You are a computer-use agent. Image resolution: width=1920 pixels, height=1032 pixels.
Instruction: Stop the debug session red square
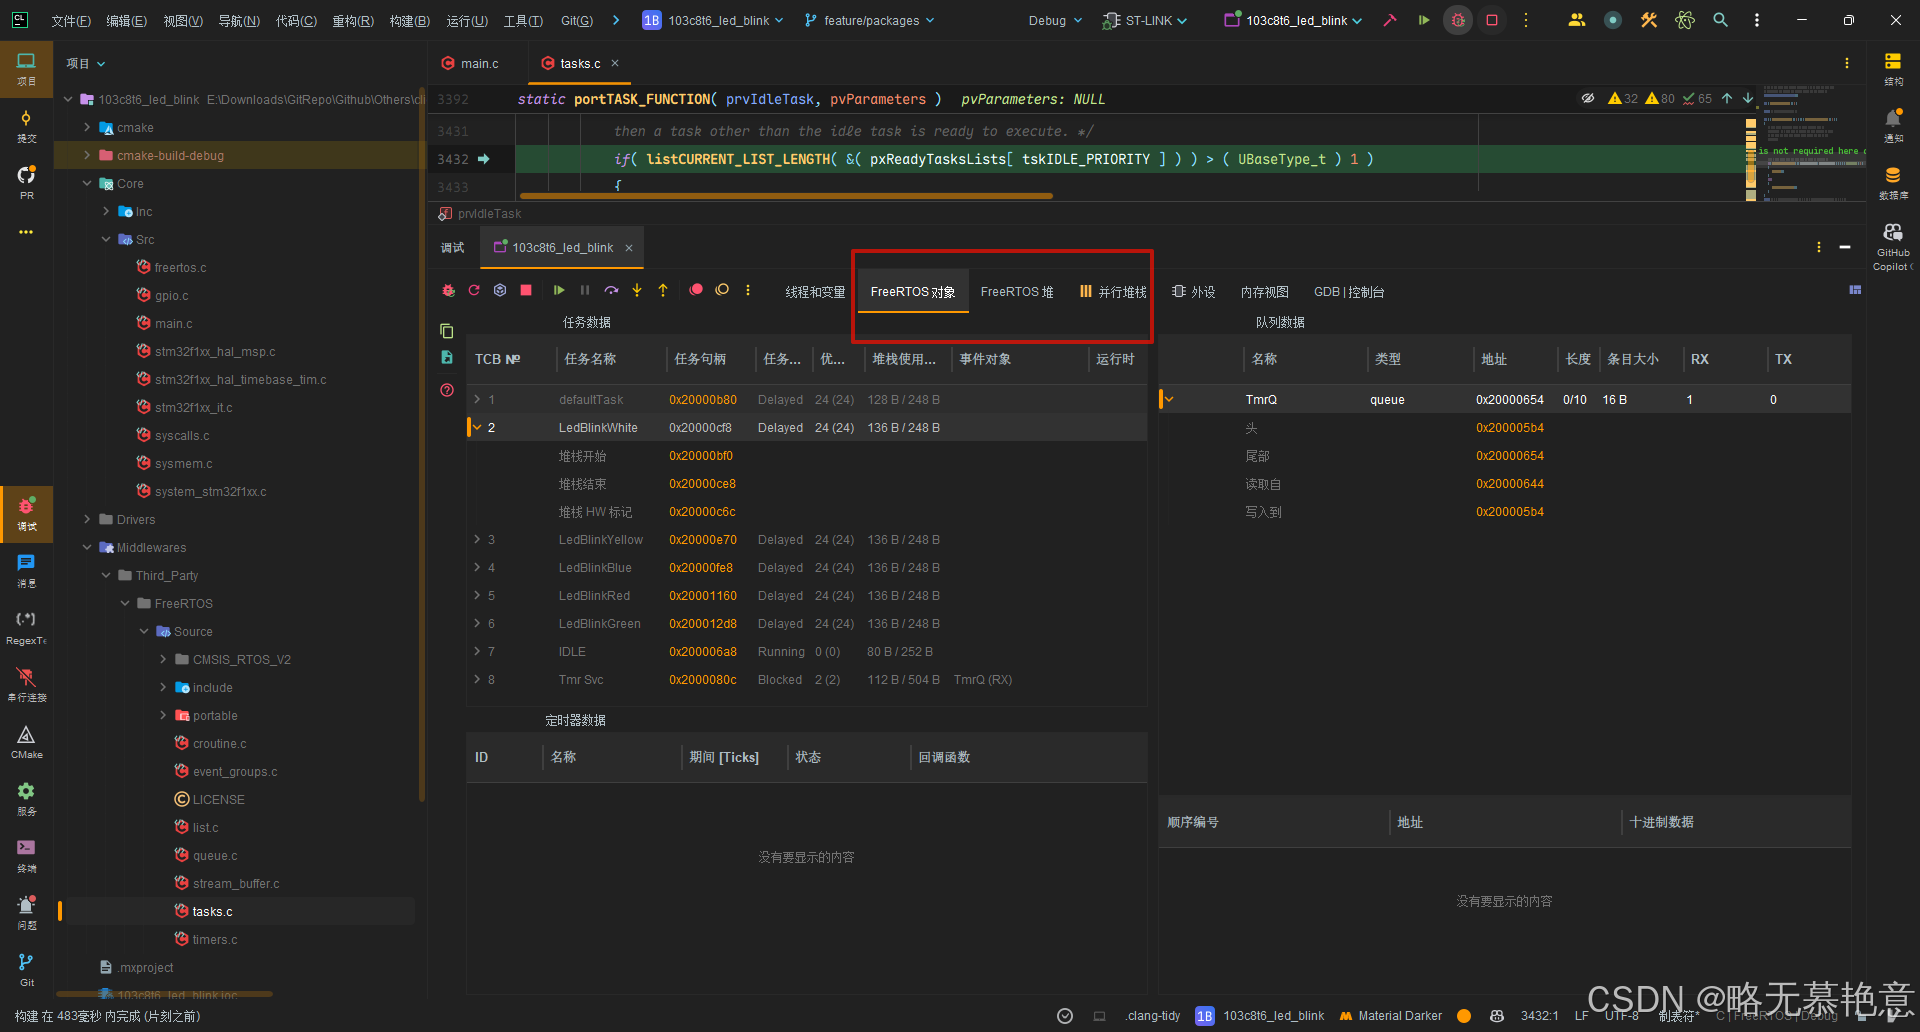[x=526, y=290]
